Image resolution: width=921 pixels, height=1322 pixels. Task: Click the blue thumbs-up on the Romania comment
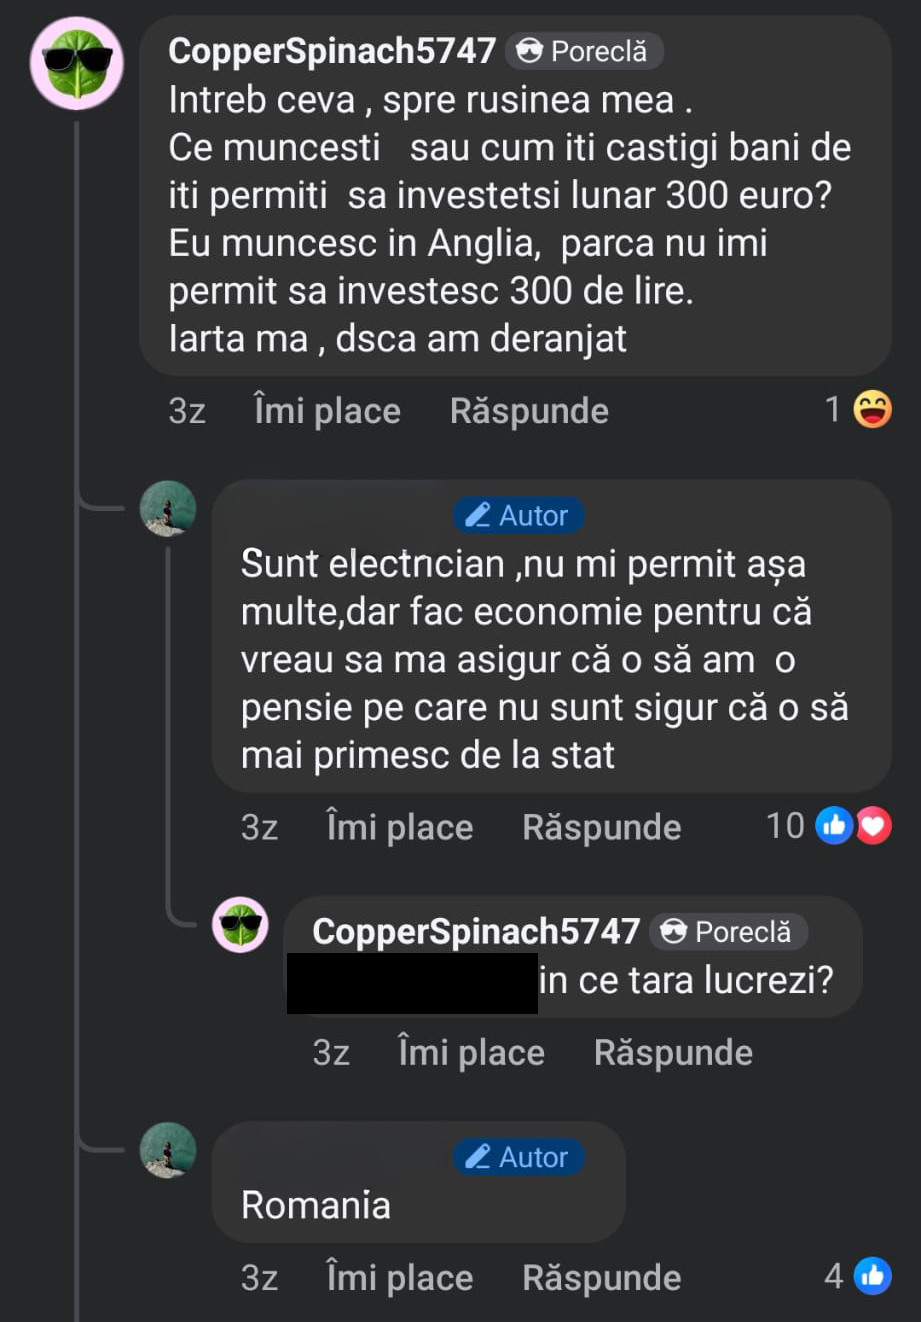(x=873, y=1276)
